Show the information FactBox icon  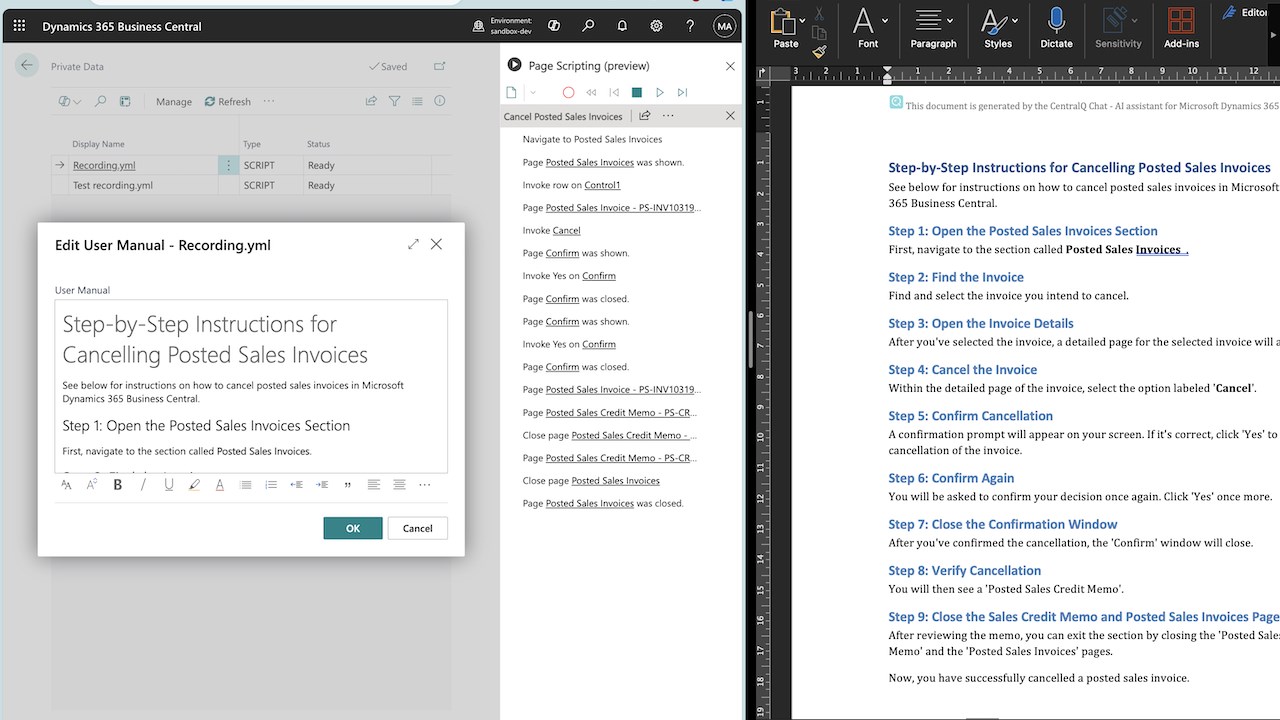pos(440,101)
